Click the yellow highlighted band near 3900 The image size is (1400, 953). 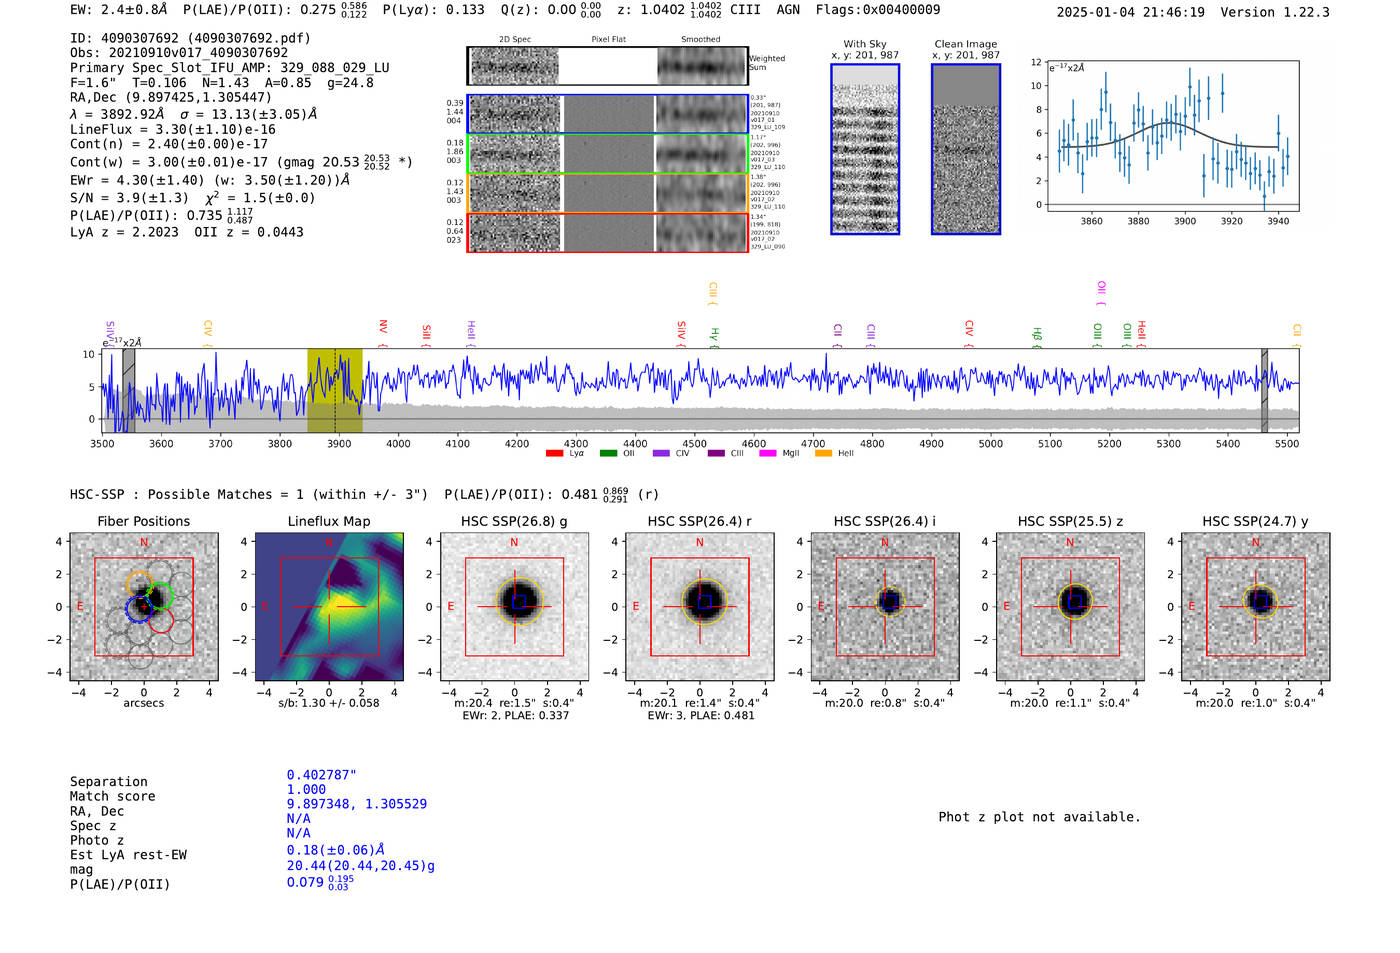coord(334,391)
